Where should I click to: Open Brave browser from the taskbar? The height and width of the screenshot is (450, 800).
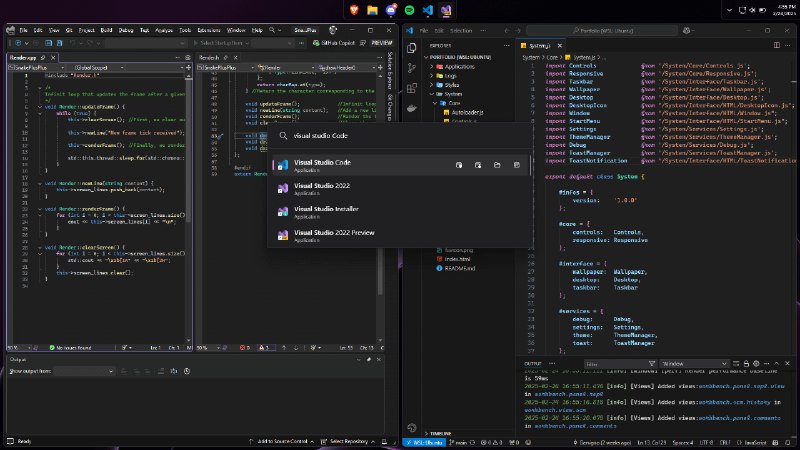click(x=354, y=10)
